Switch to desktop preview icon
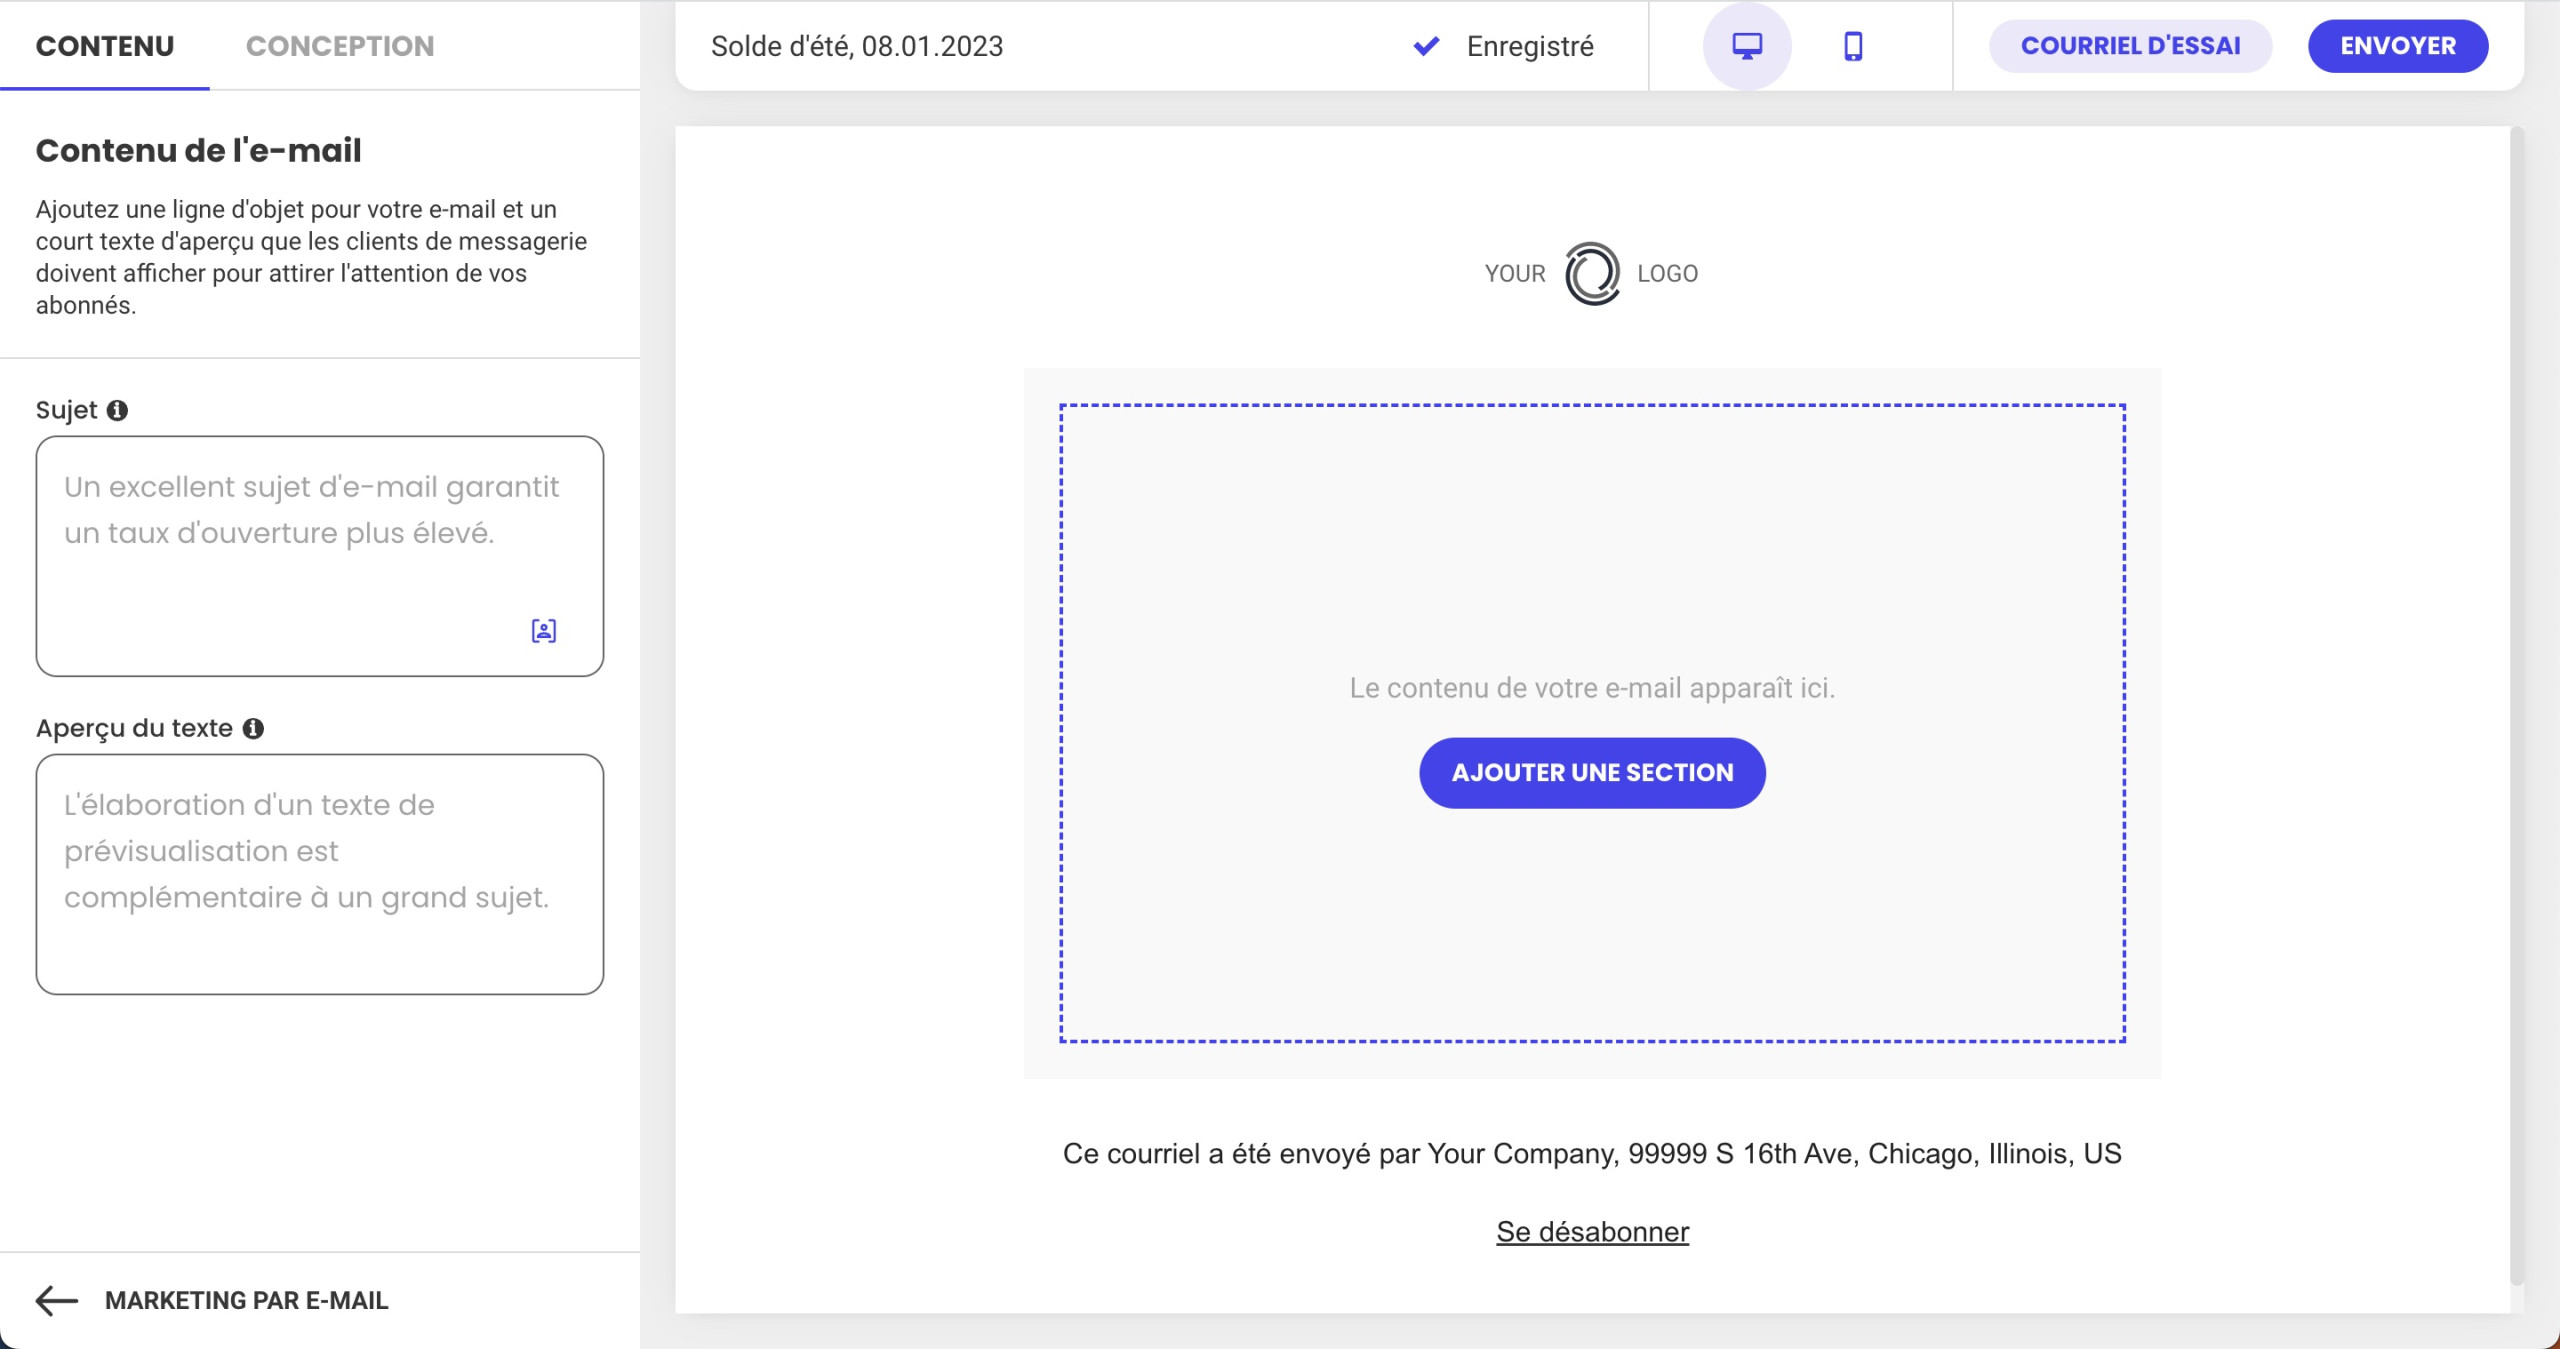This screenshot has width=2560, height=1349. coord(1747,46)
